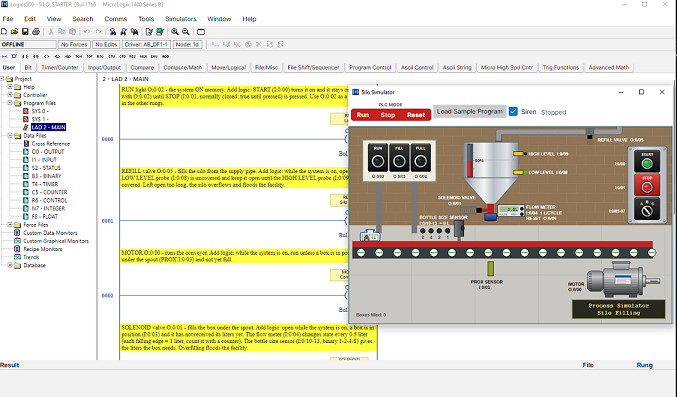This screenshot has height=397, width=677.
Task: Click the Driver: AB_DF1-1 field
Action: (x=146, y=44)
